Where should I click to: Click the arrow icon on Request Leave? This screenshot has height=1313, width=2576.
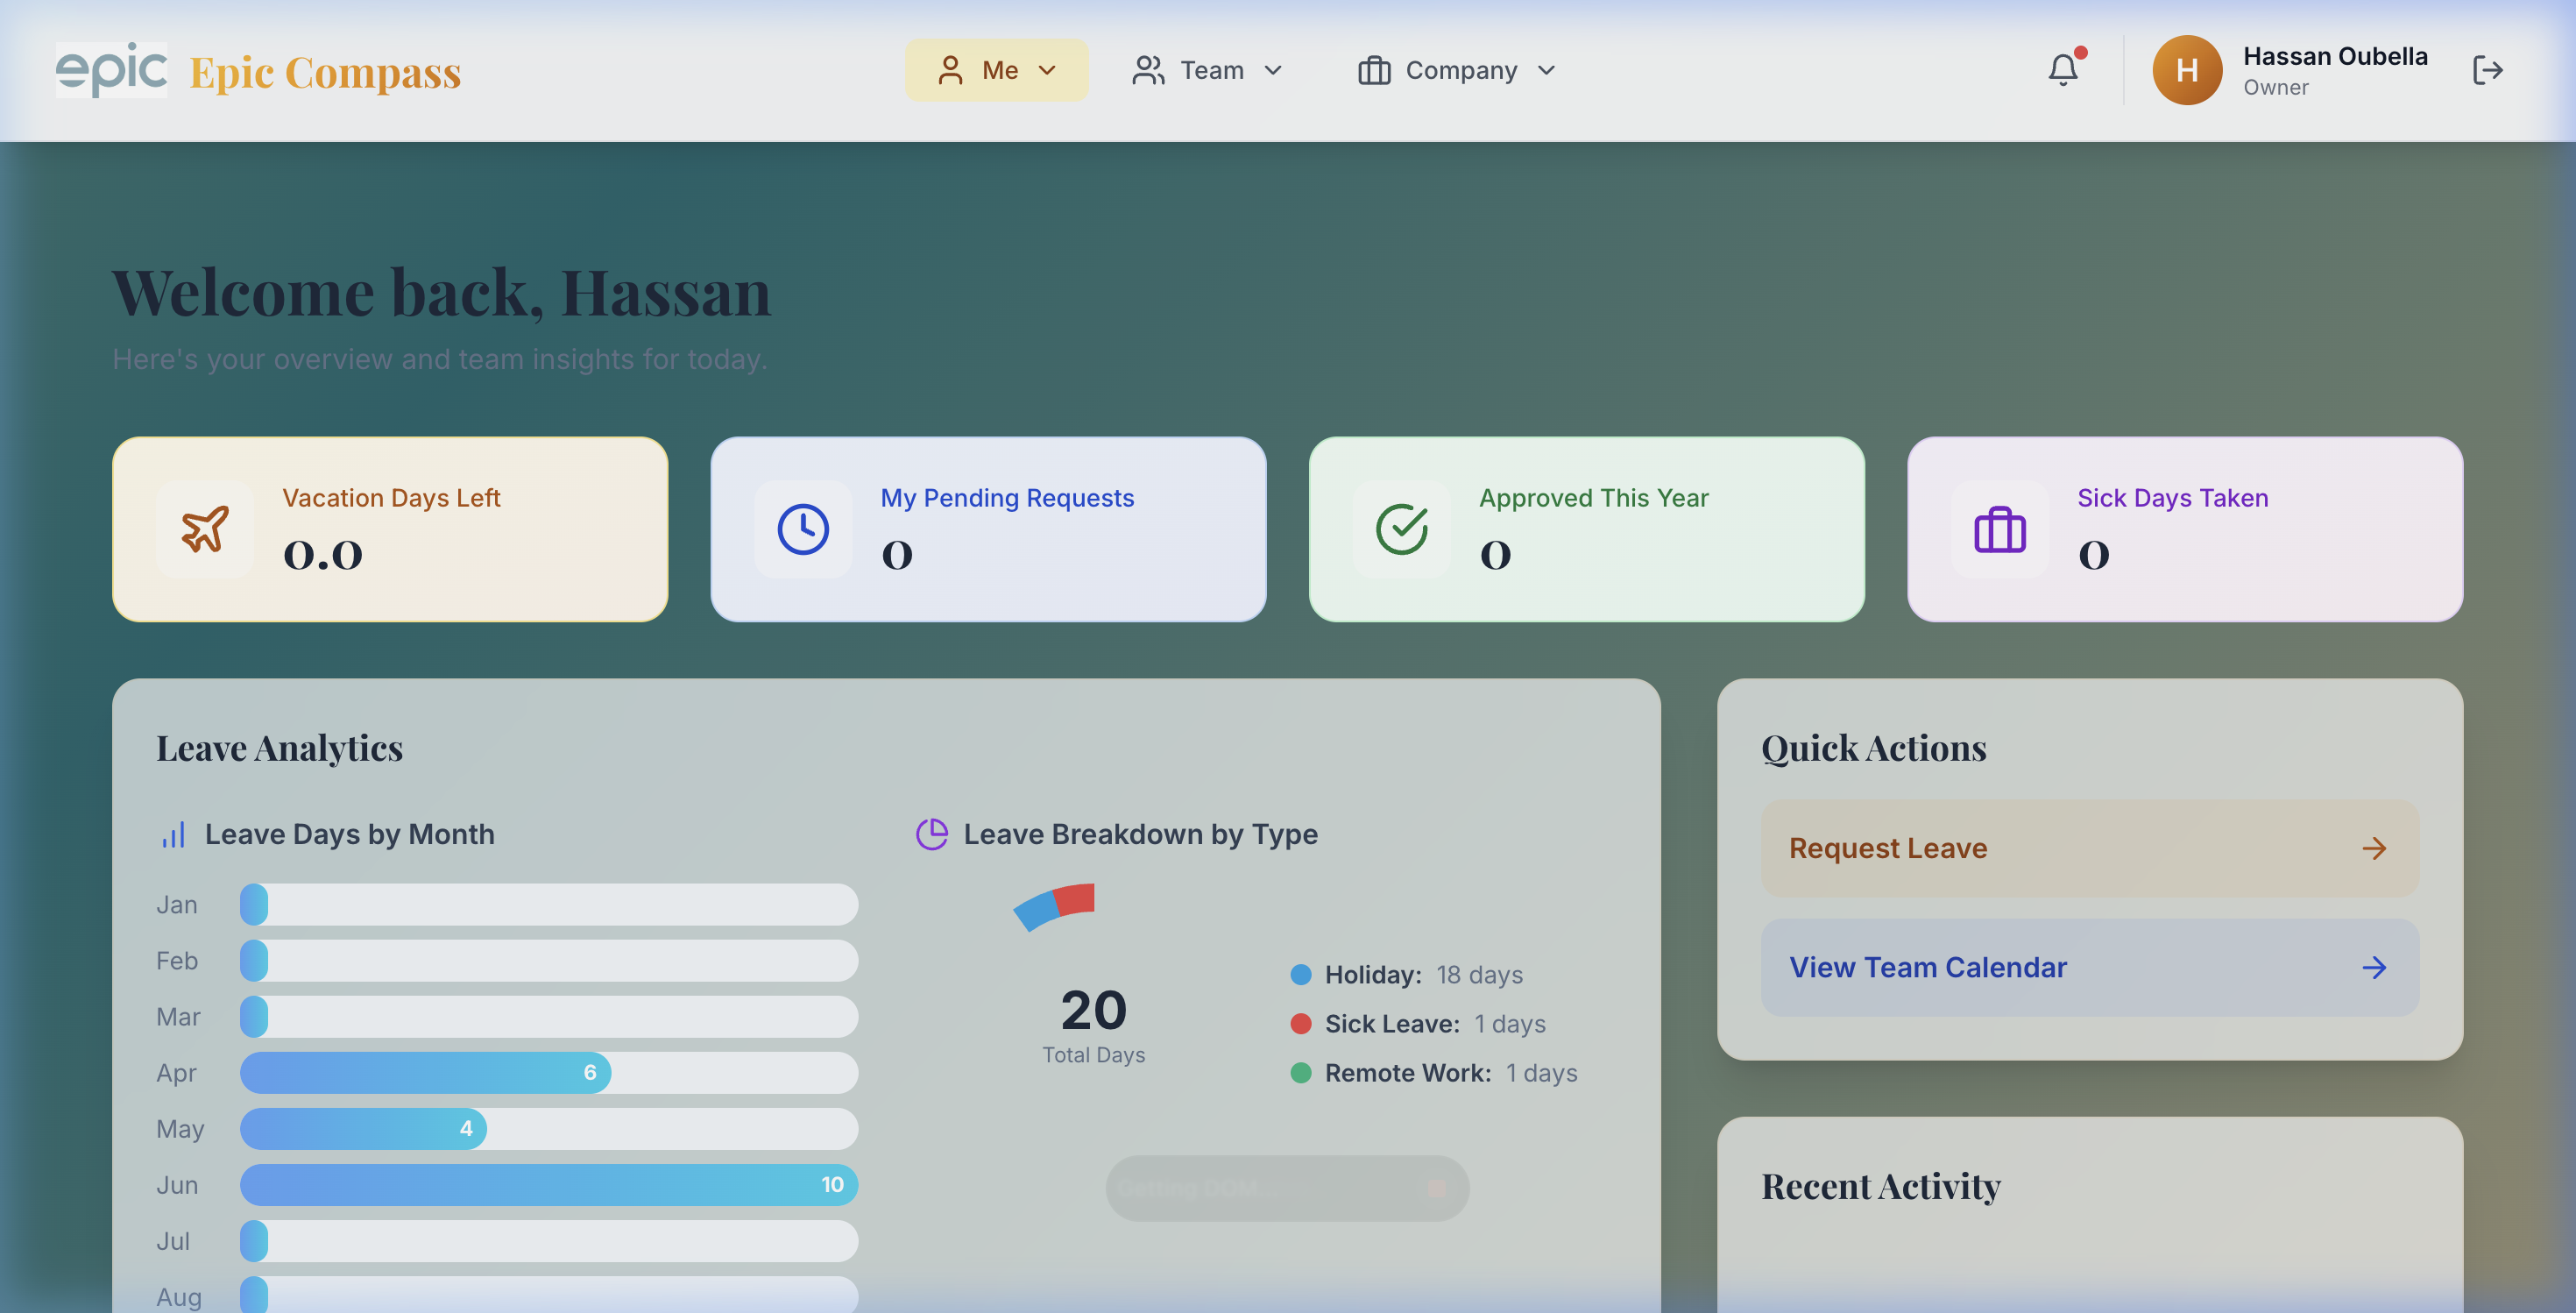tap(2374, 849)
